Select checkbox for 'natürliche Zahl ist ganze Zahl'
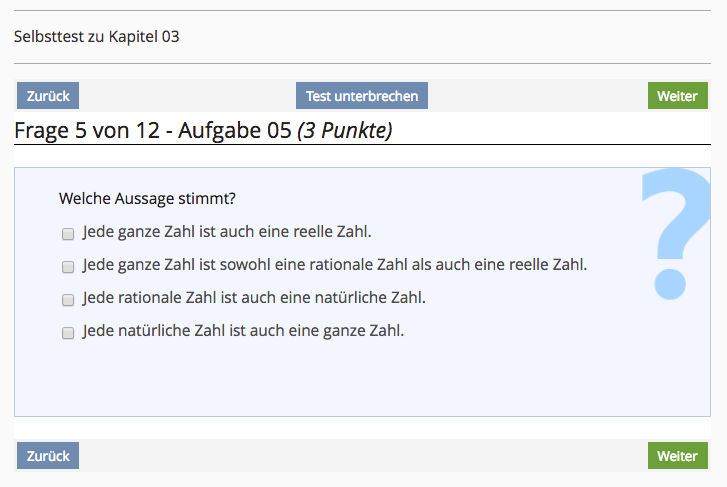This screenshot has height=487, width=727. tap(68, 333)
